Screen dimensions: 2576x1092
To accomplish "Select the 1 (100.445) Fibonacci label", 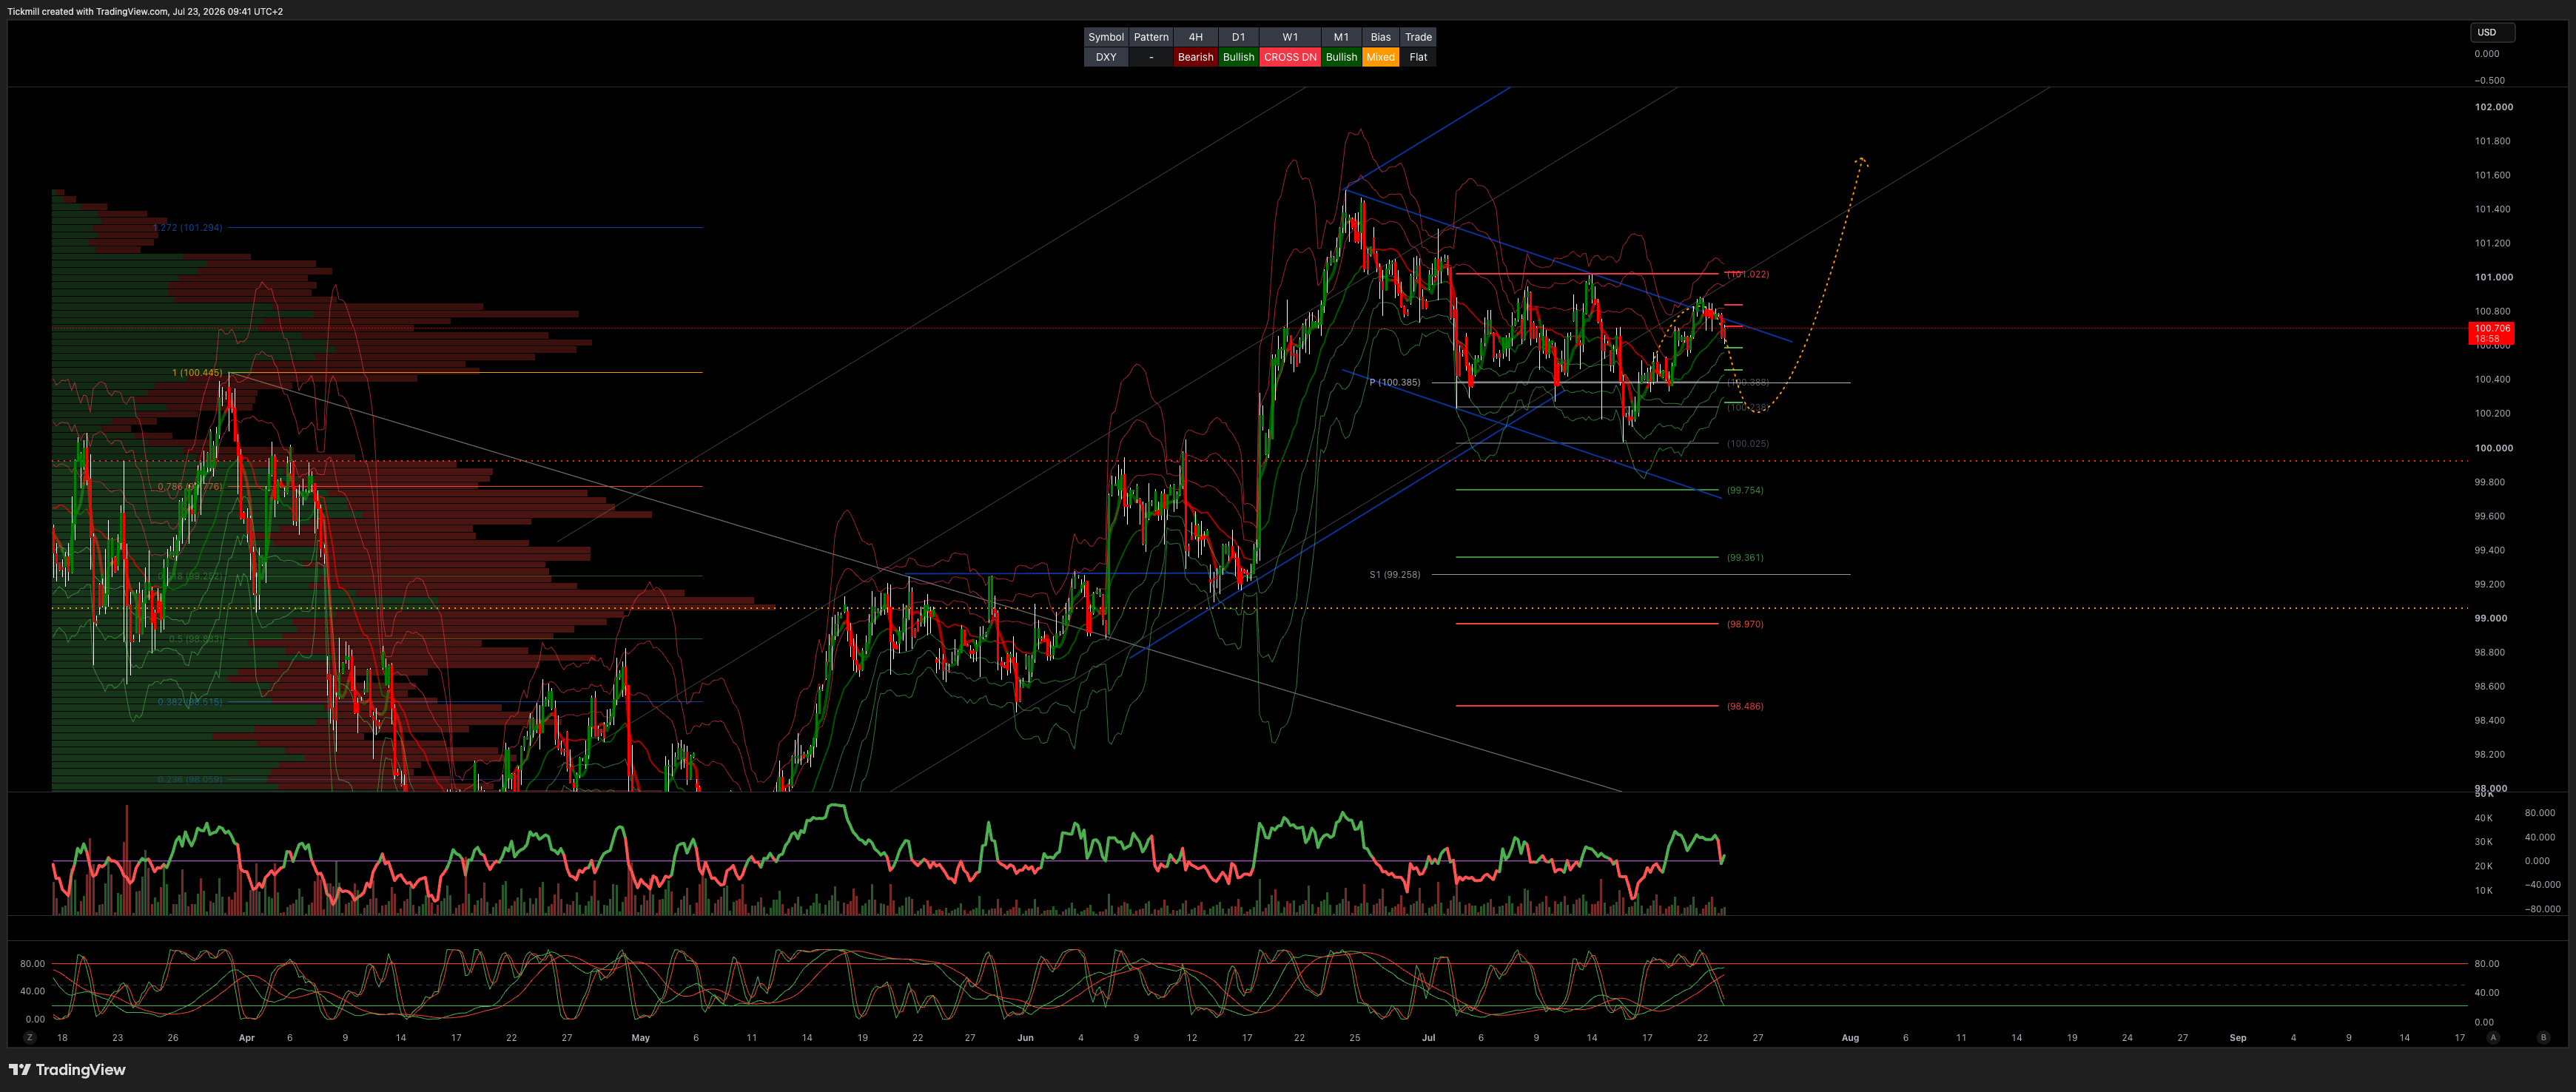I will (197, 373).
